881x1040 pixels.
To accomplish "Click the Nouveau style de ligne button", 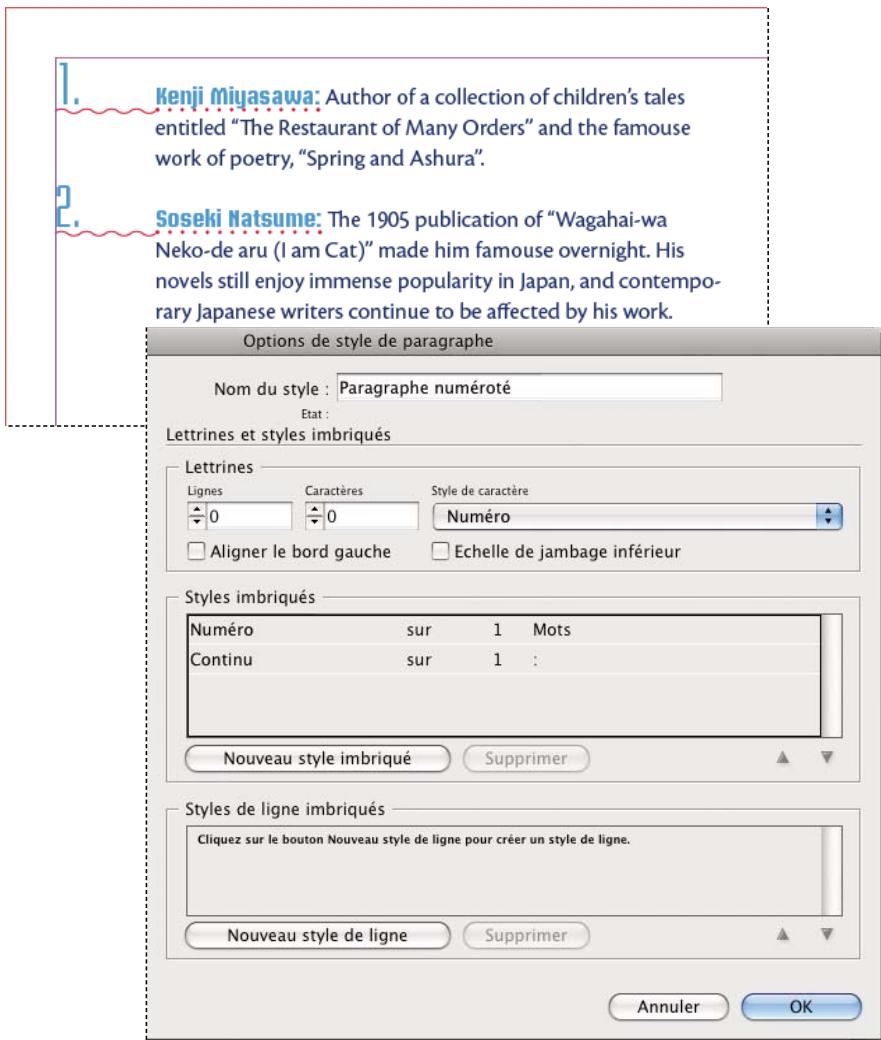I will (318, 935).
